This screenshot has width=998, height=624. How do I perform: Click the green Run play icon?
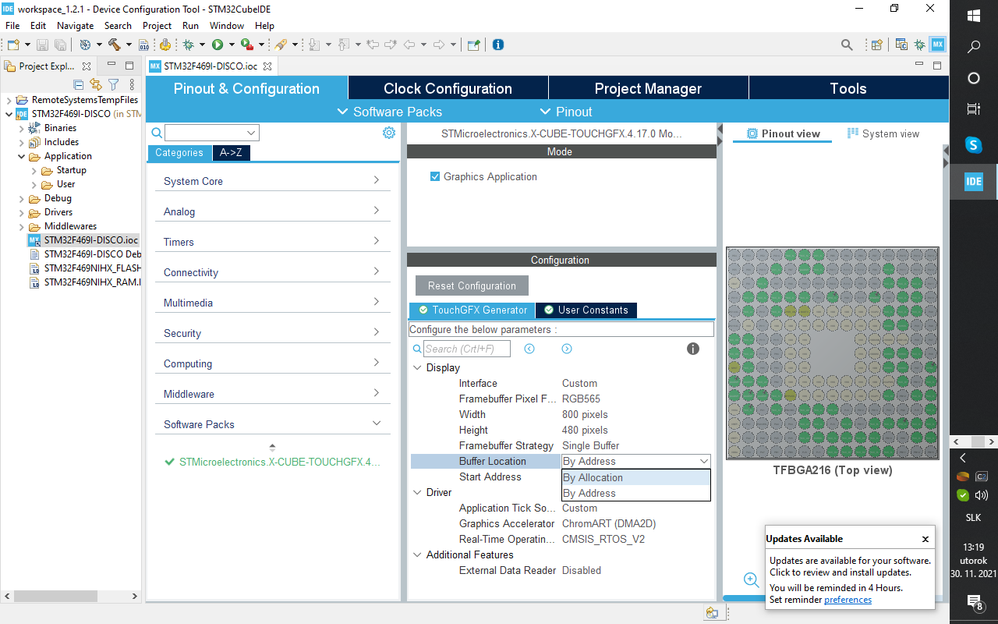[x=218, y=45]
